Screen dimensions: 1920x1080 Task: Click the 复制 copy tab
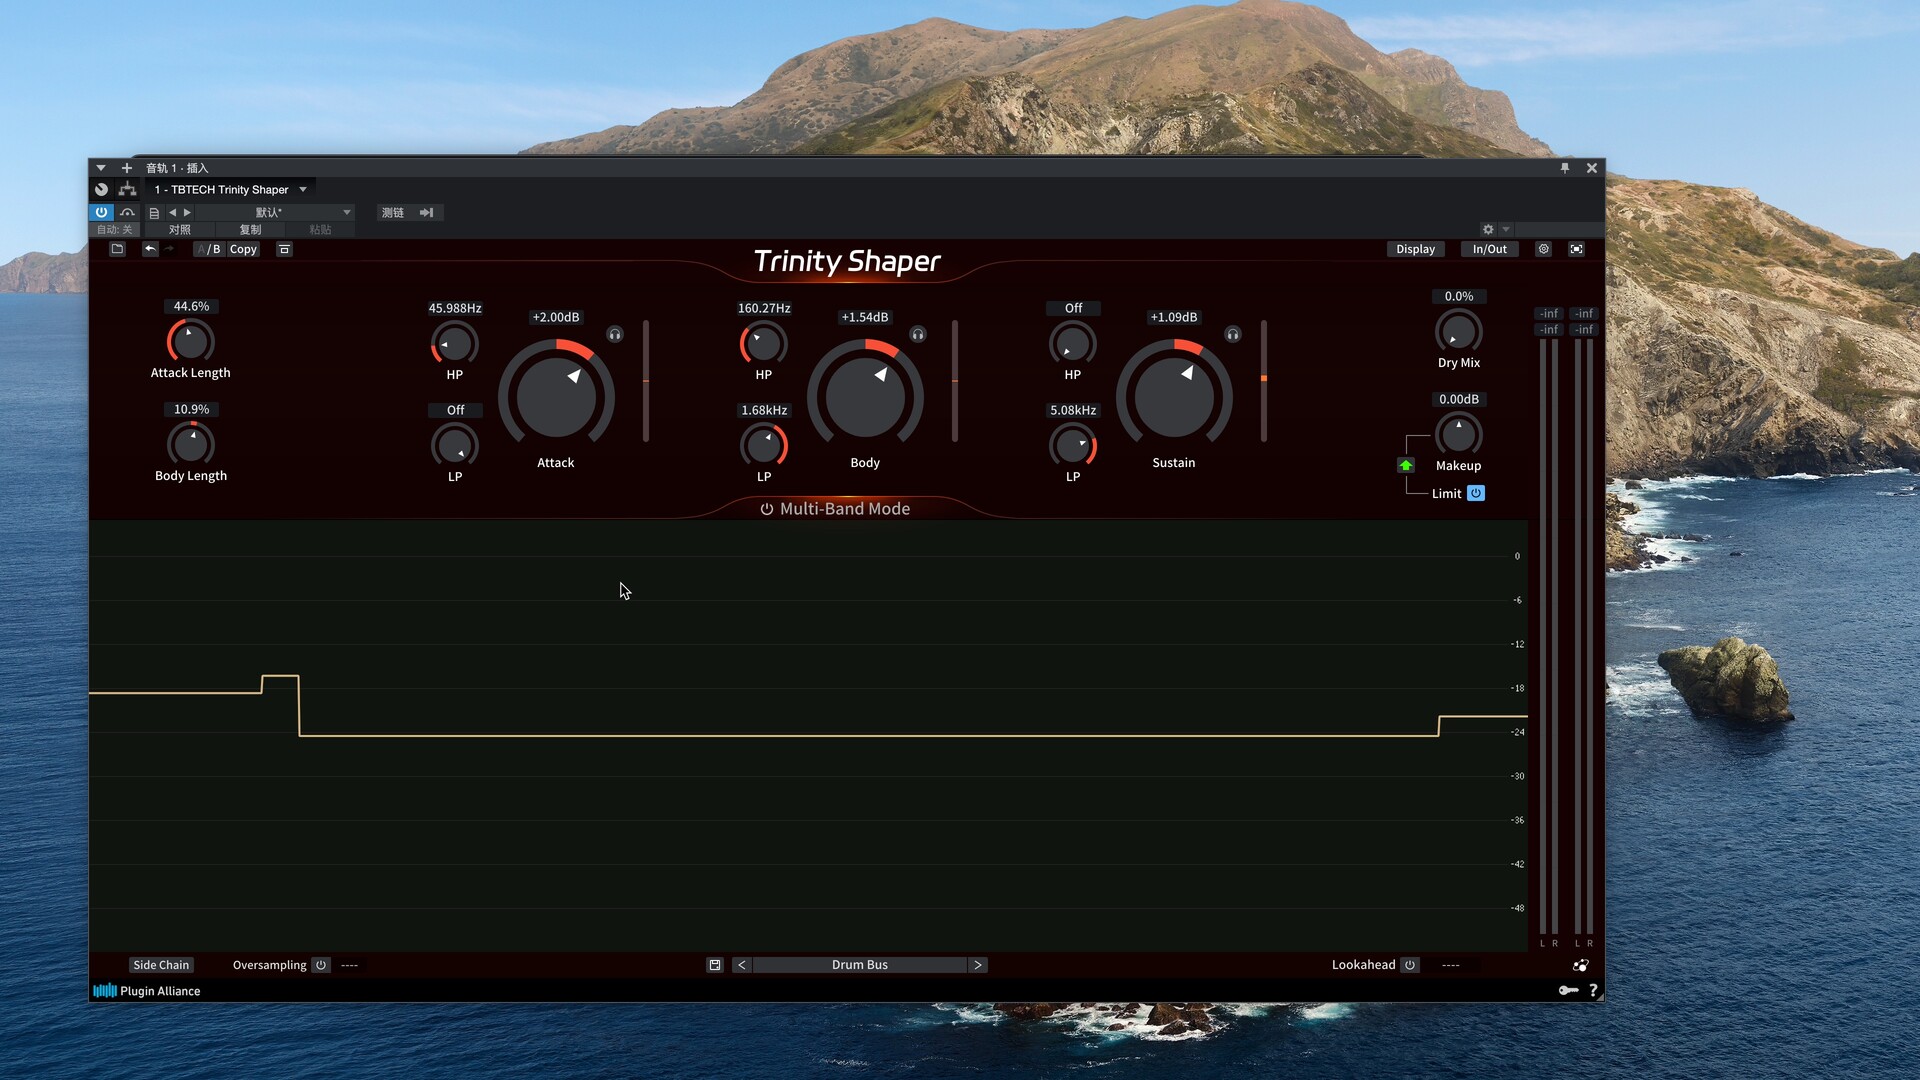250,230
